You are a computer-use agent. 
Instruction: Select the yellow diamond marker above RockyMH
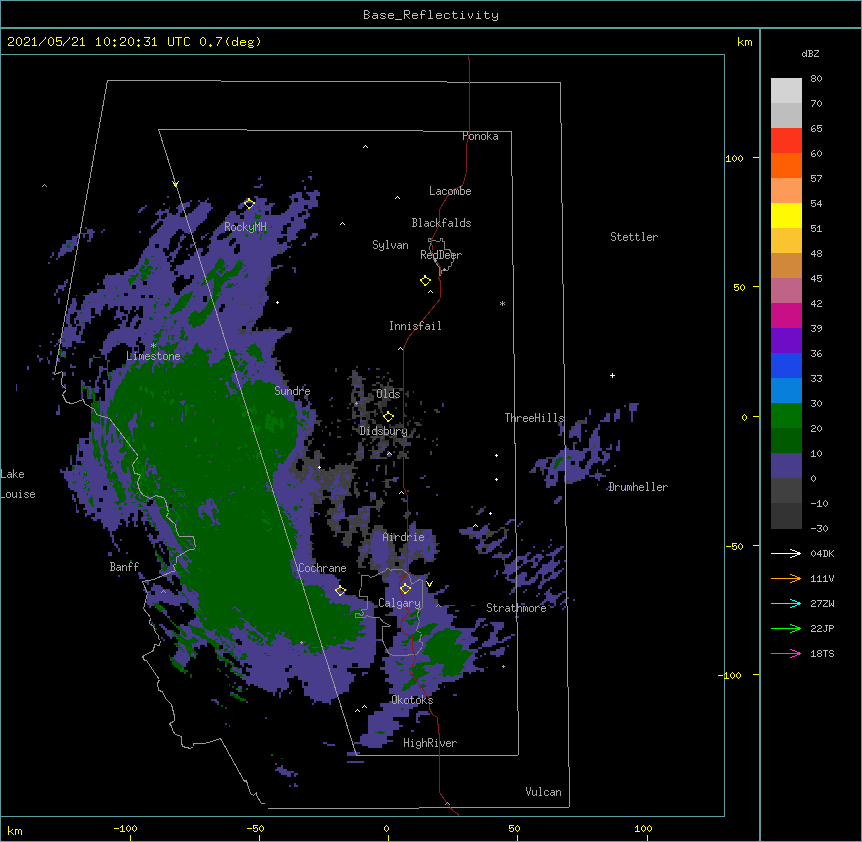(249, 204)
